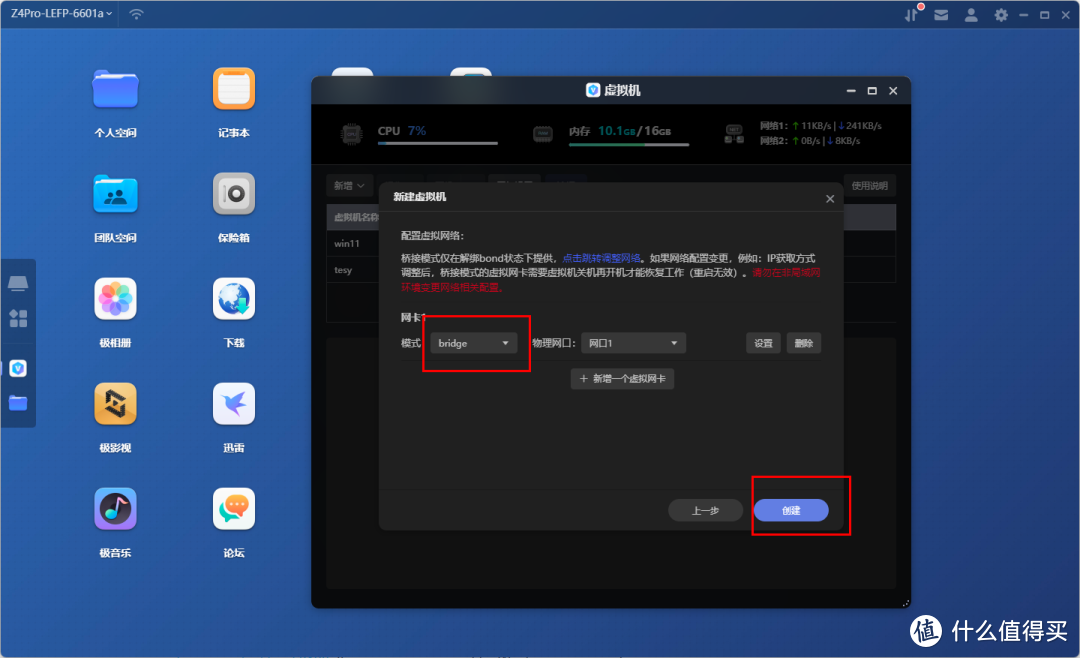Click the 网卡1 label
1080x658 pixels.
coord(414,318)
